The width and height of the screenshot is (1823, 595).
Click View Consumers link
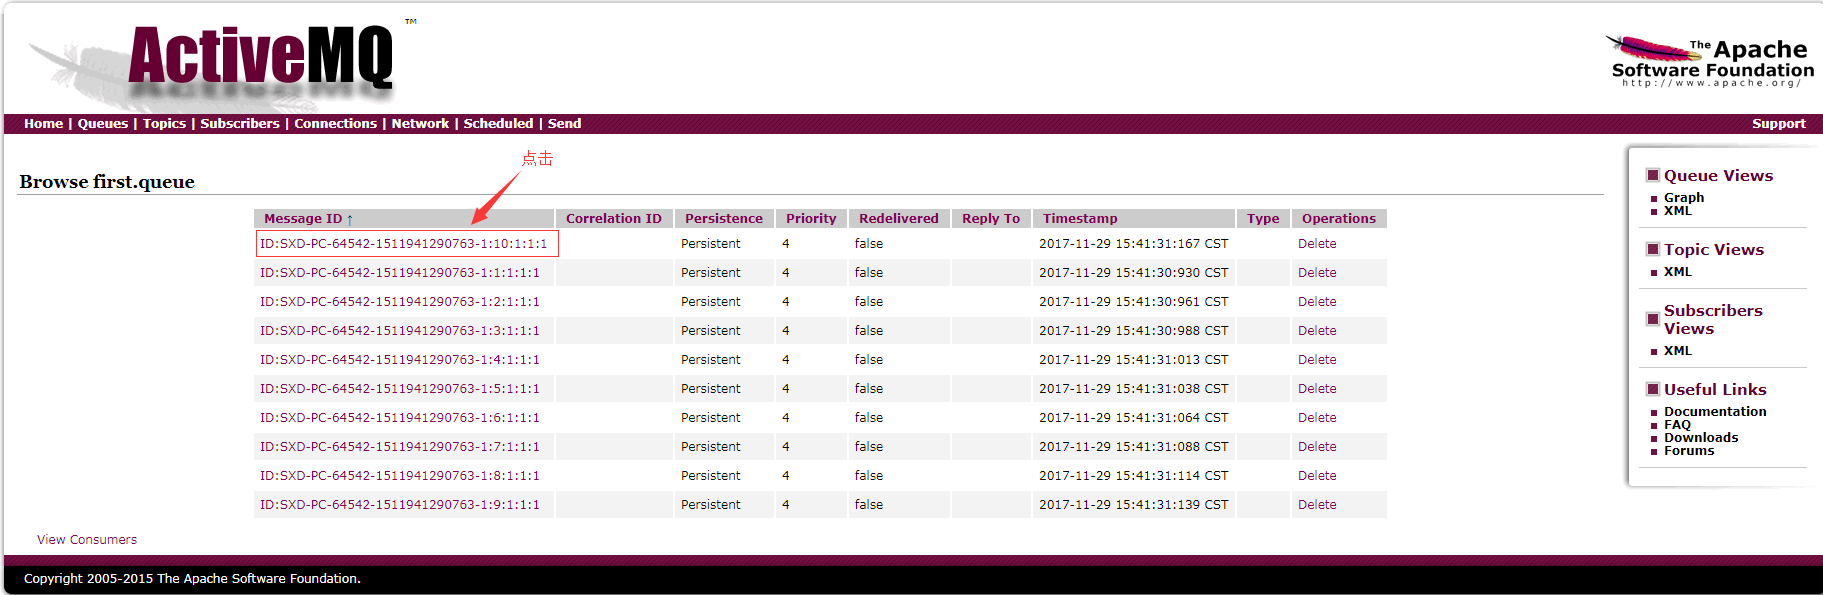point(87,539)
